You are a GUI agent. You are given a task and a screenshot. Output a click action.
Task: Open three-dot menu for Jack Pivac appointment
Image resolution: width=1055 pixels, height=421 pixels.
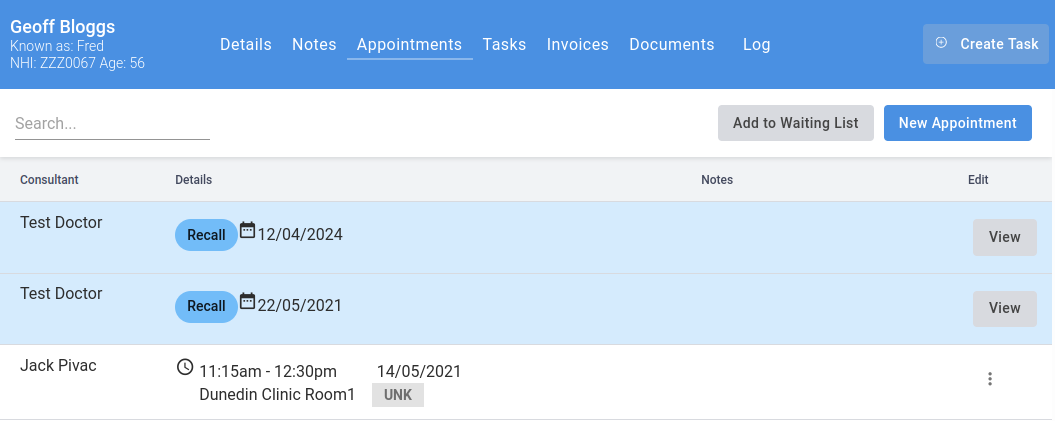pyautogui.click(x=990, y=379)
